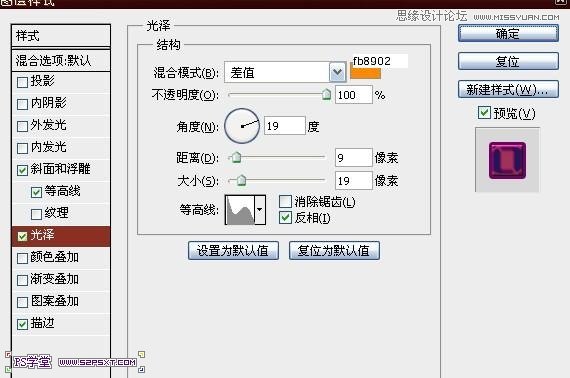Click the 新建样式(W)... button
Viewport: 570px width, 378px height.
tap(508, 89)
